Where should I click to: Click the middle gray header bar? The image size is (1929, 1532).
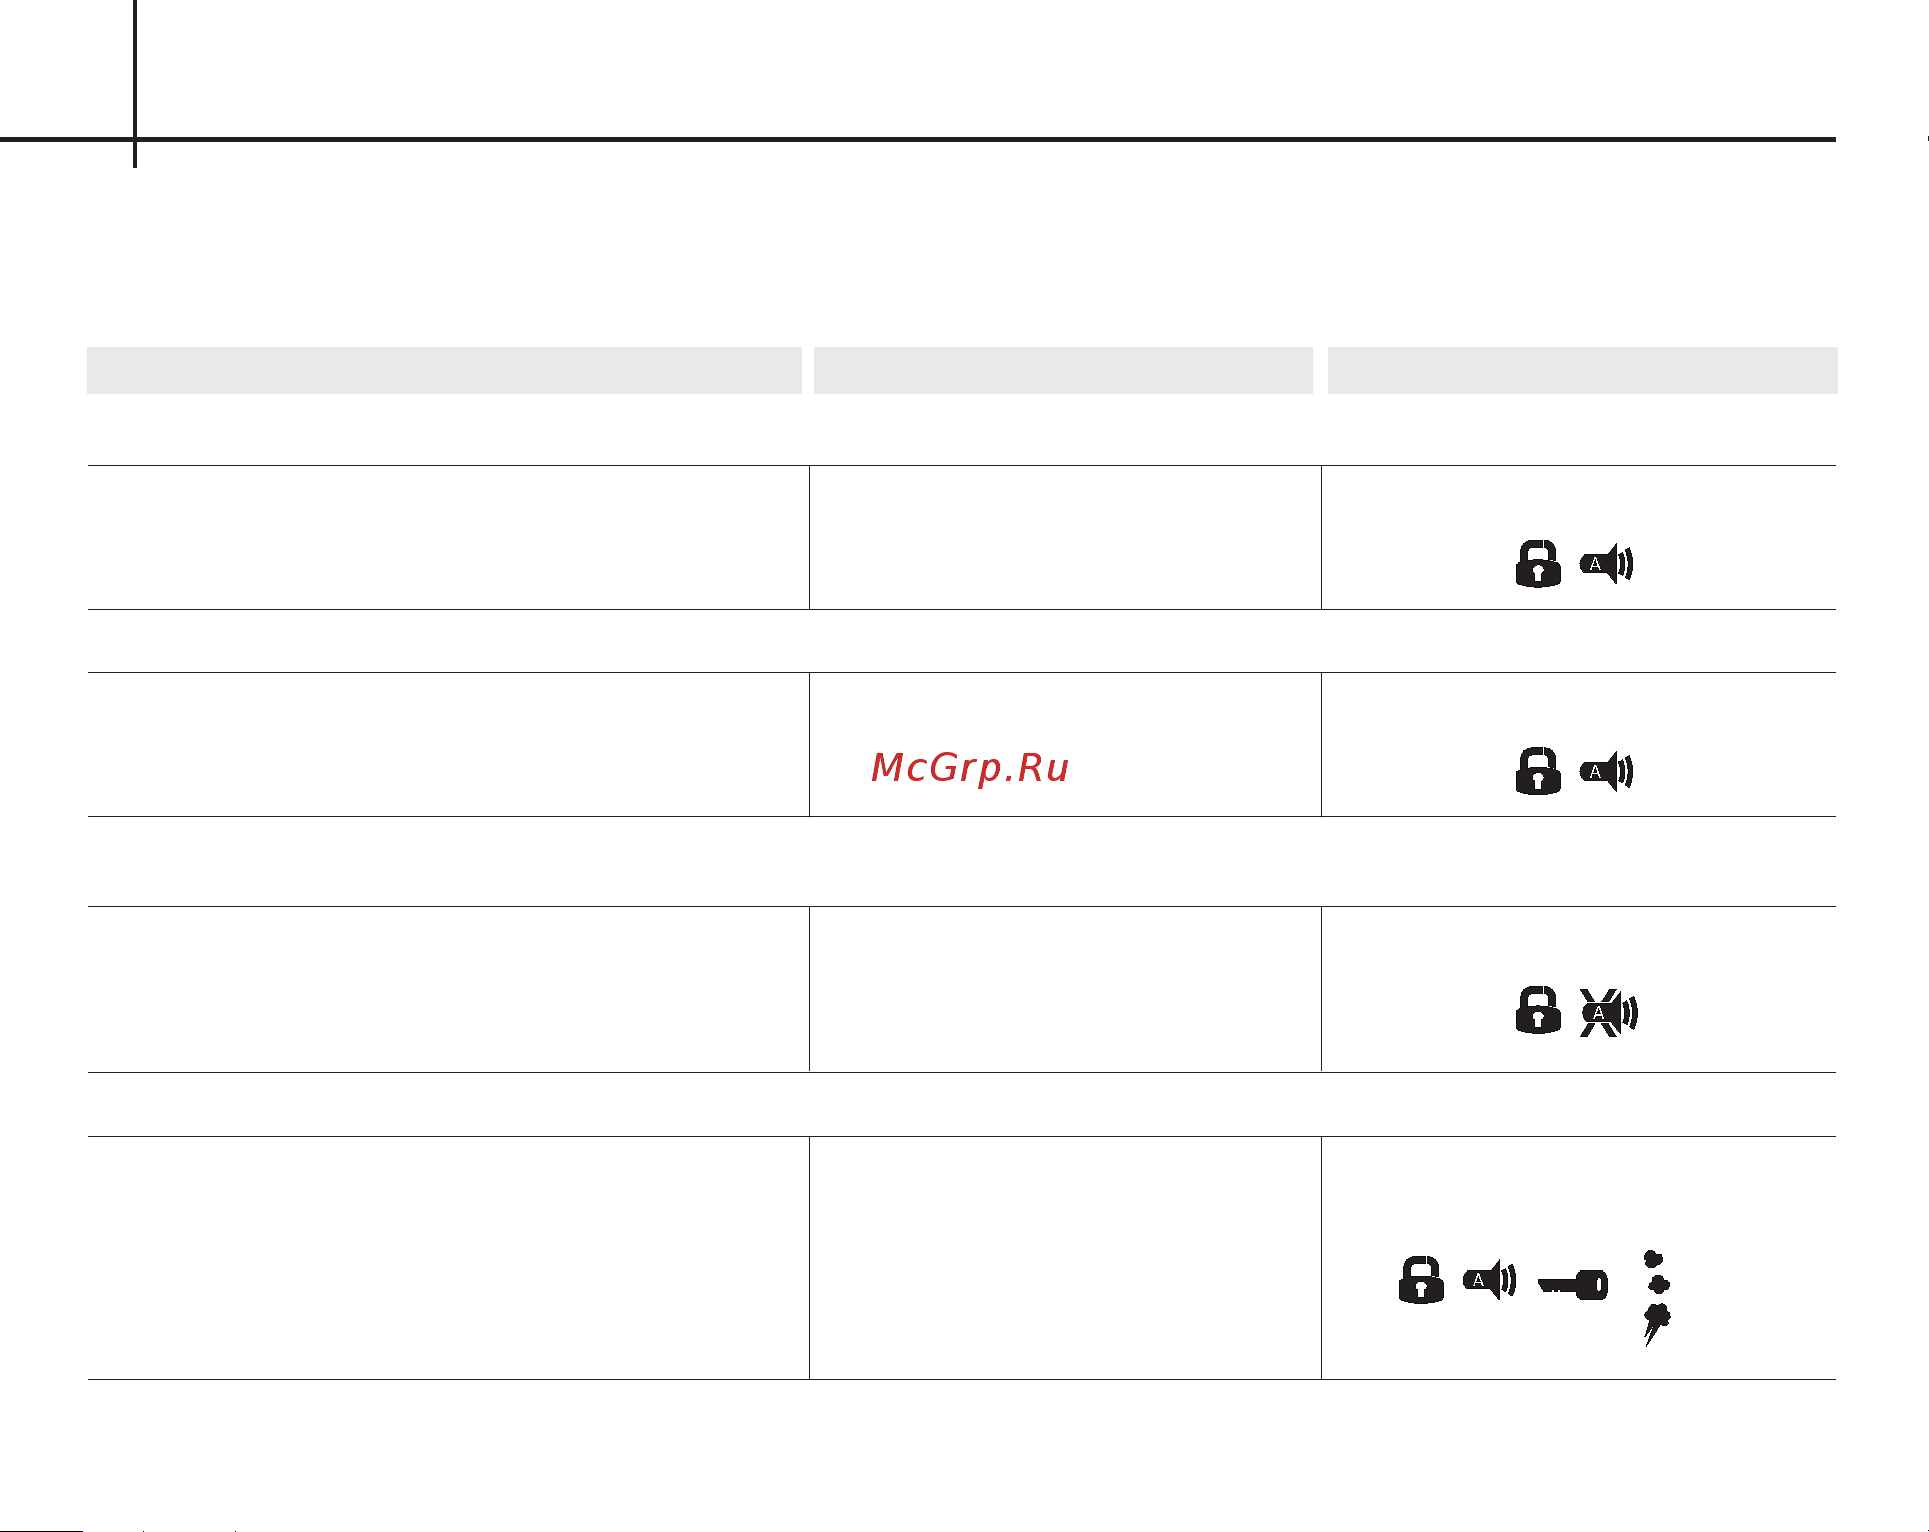pos(1063,370)
